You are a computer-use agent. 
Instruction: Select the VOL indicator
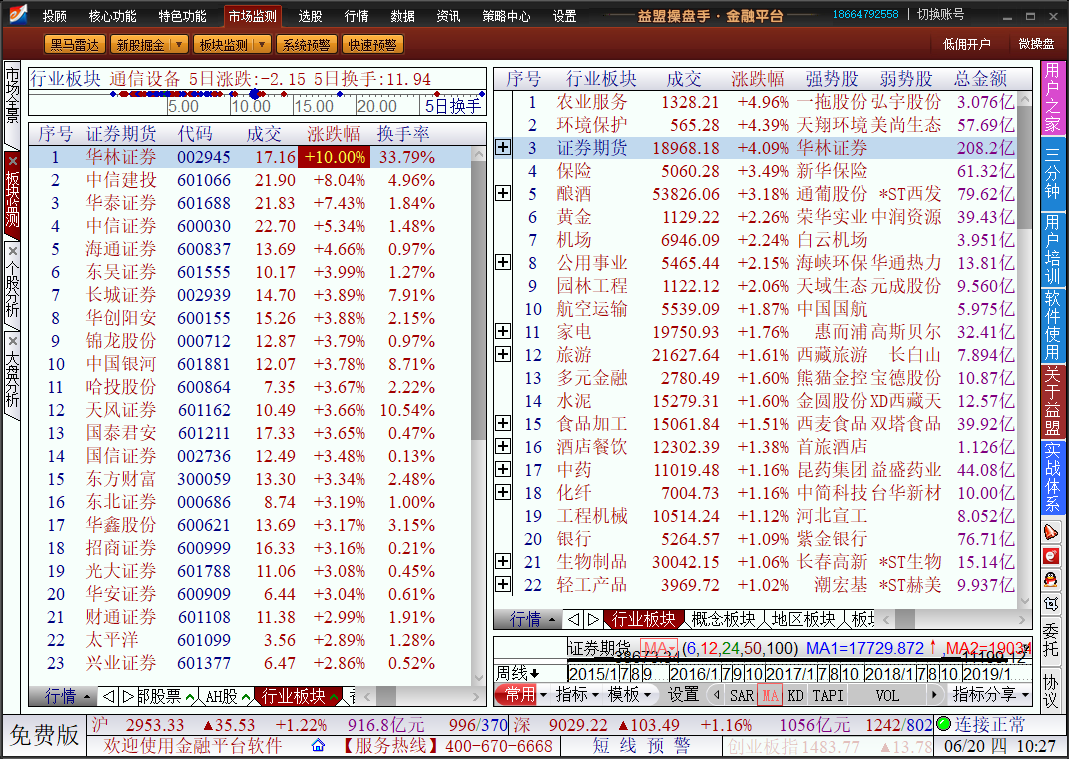coord(887,696)
